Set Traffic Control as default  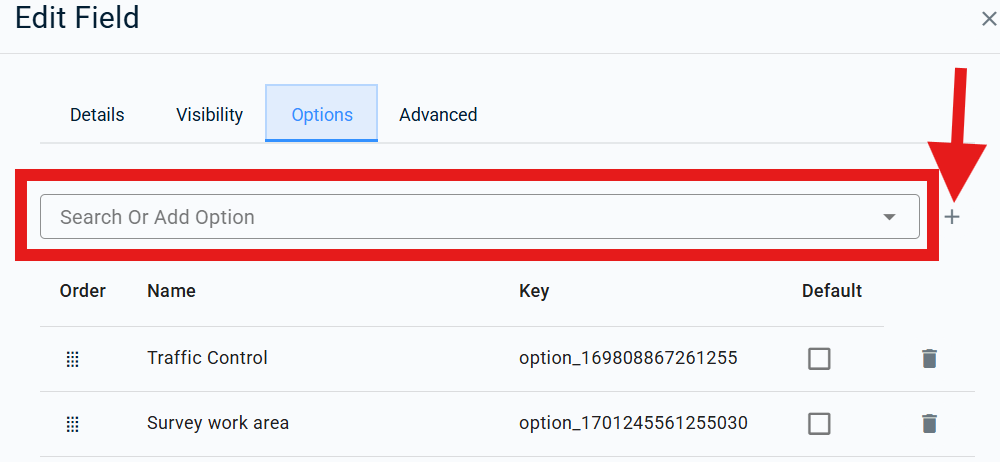[x=819, y=358]
